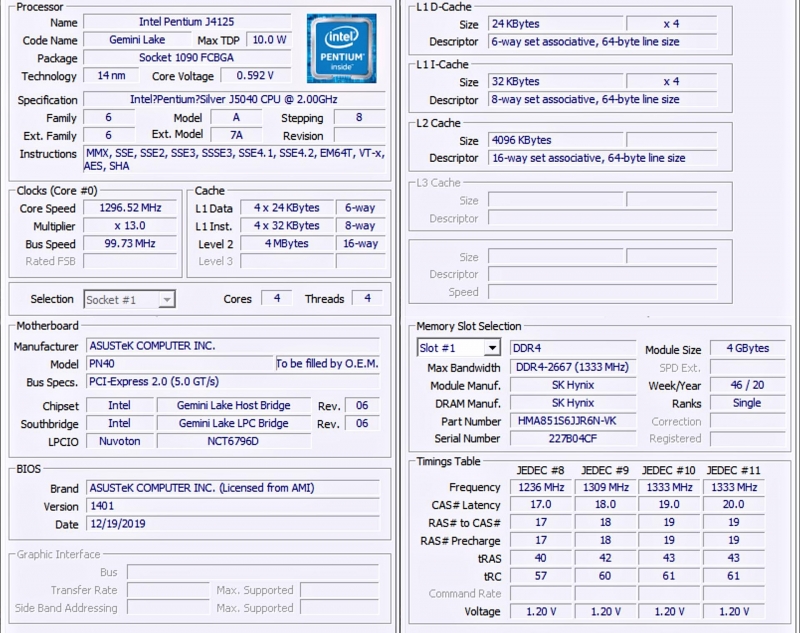Click the module size 4 GBytes field
The height and width of the screenshot is (633, 800).
point(747,348)
